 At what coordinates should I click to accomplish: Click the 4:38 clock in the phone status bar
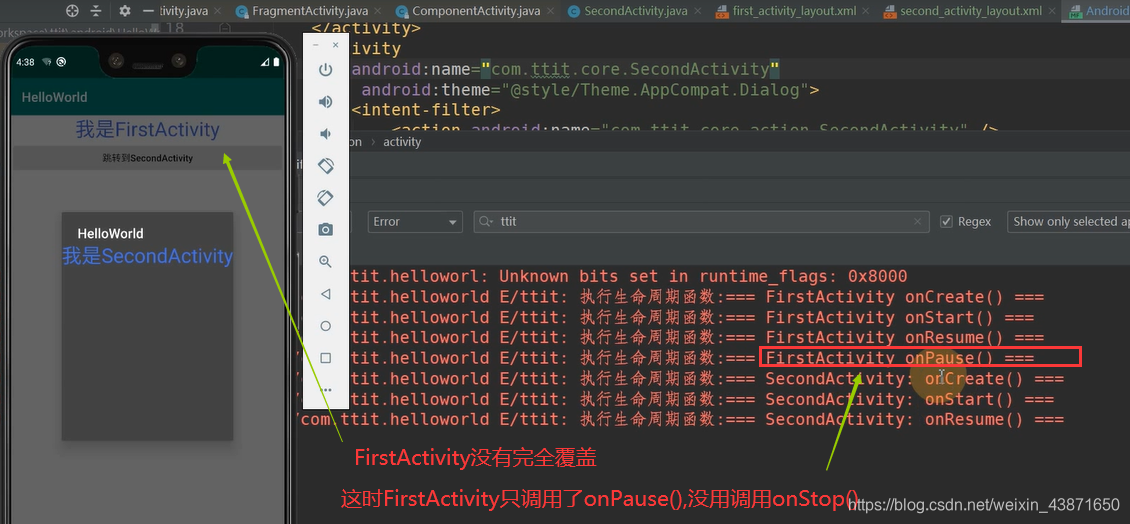coord(25,62)
